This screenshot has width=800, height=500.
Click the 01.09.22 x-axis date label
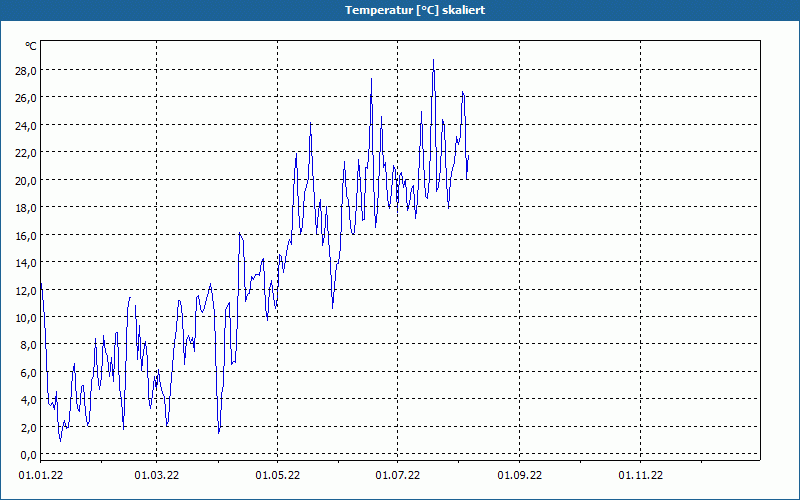point(520,476)
